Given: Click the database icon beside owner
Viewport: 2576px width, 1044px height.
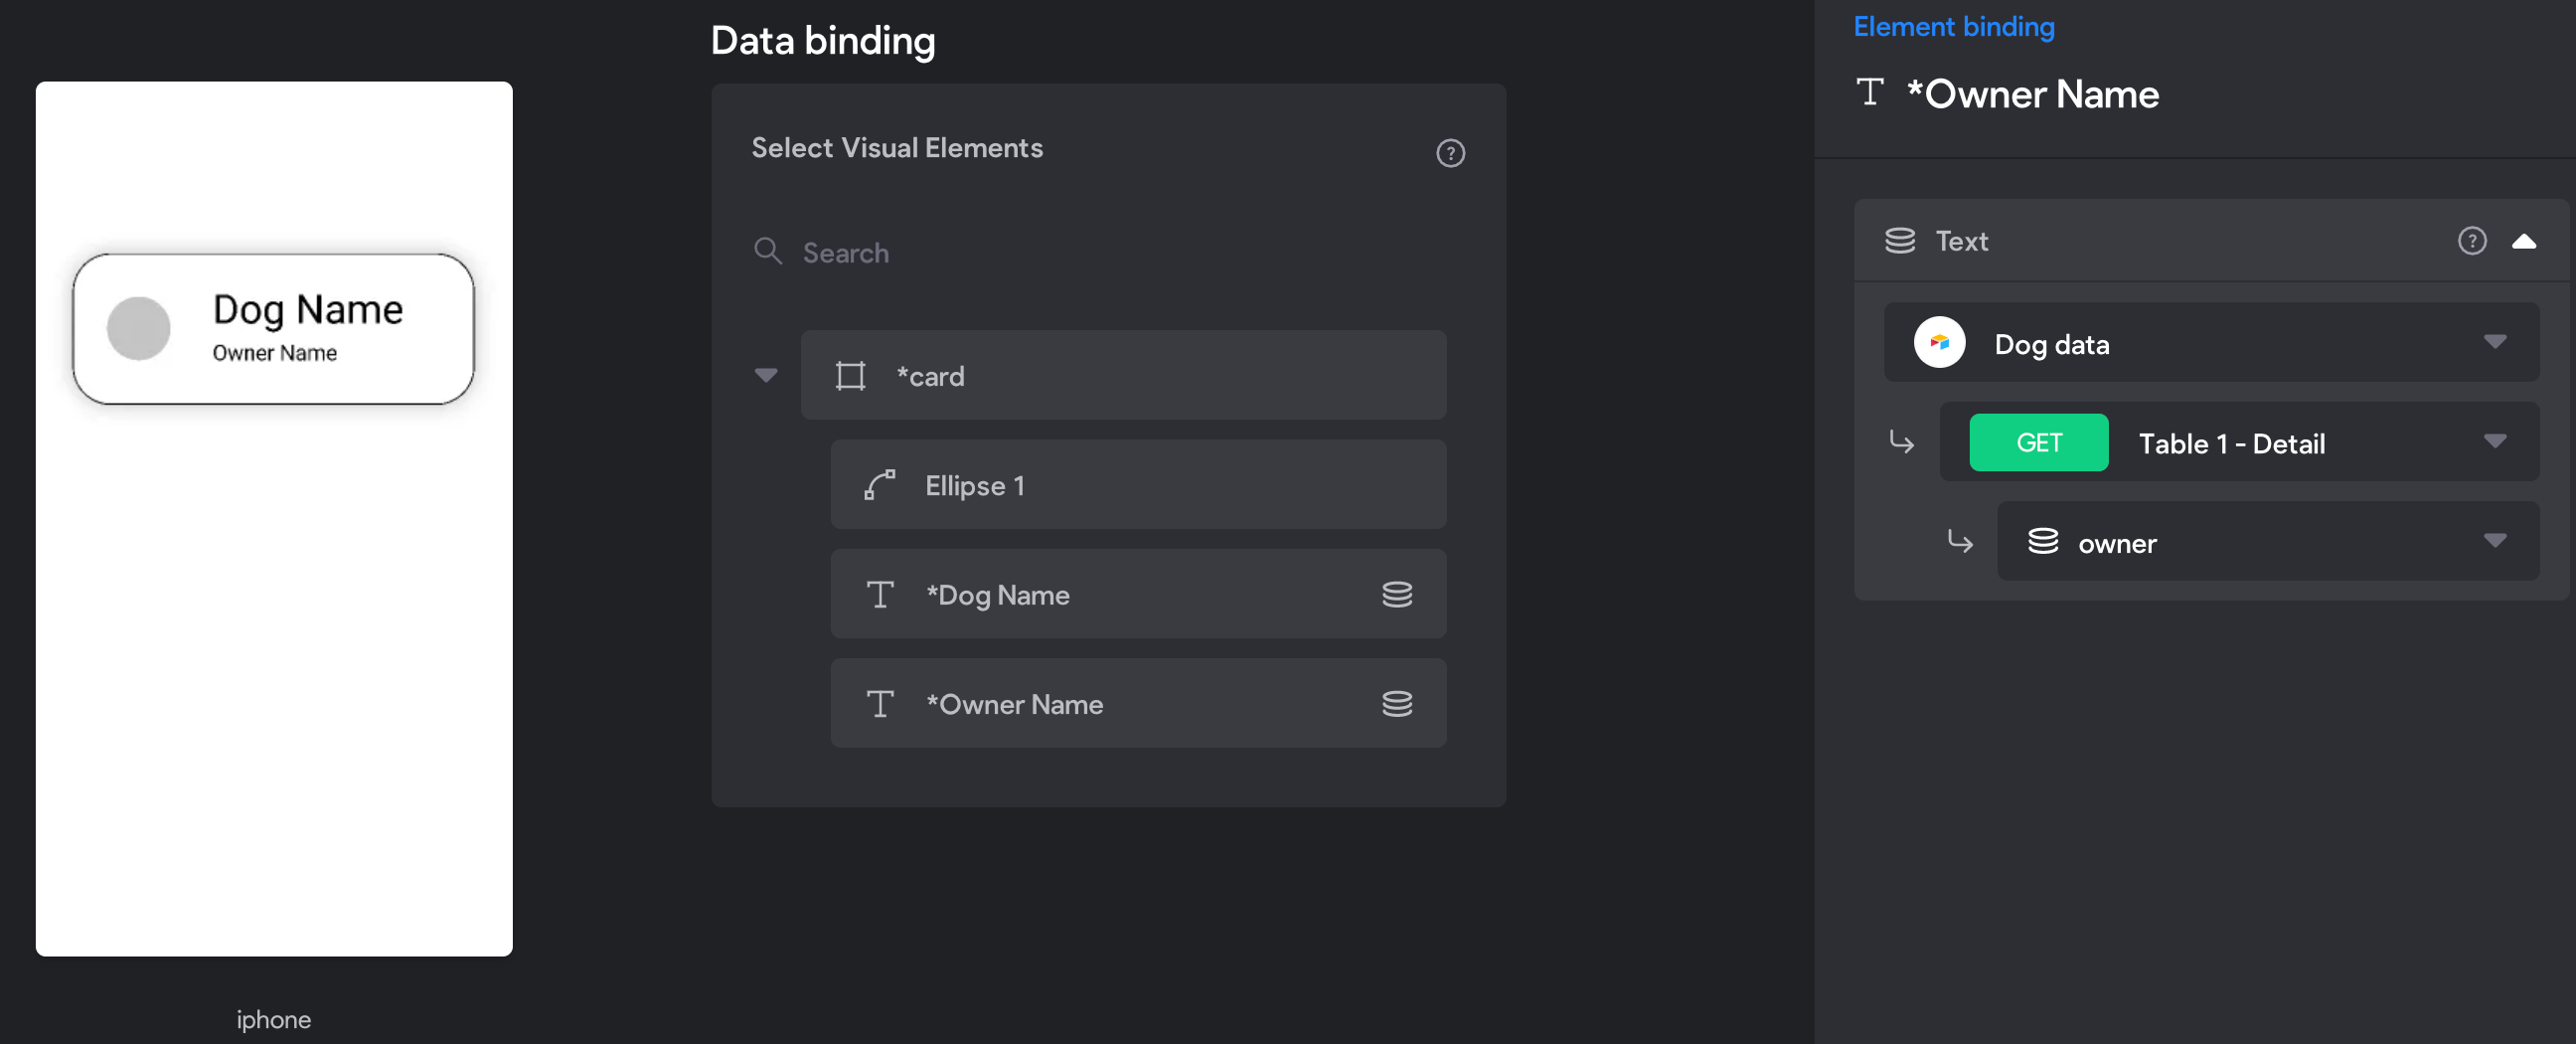Looking at the screenshot, I should point(2042,541).
